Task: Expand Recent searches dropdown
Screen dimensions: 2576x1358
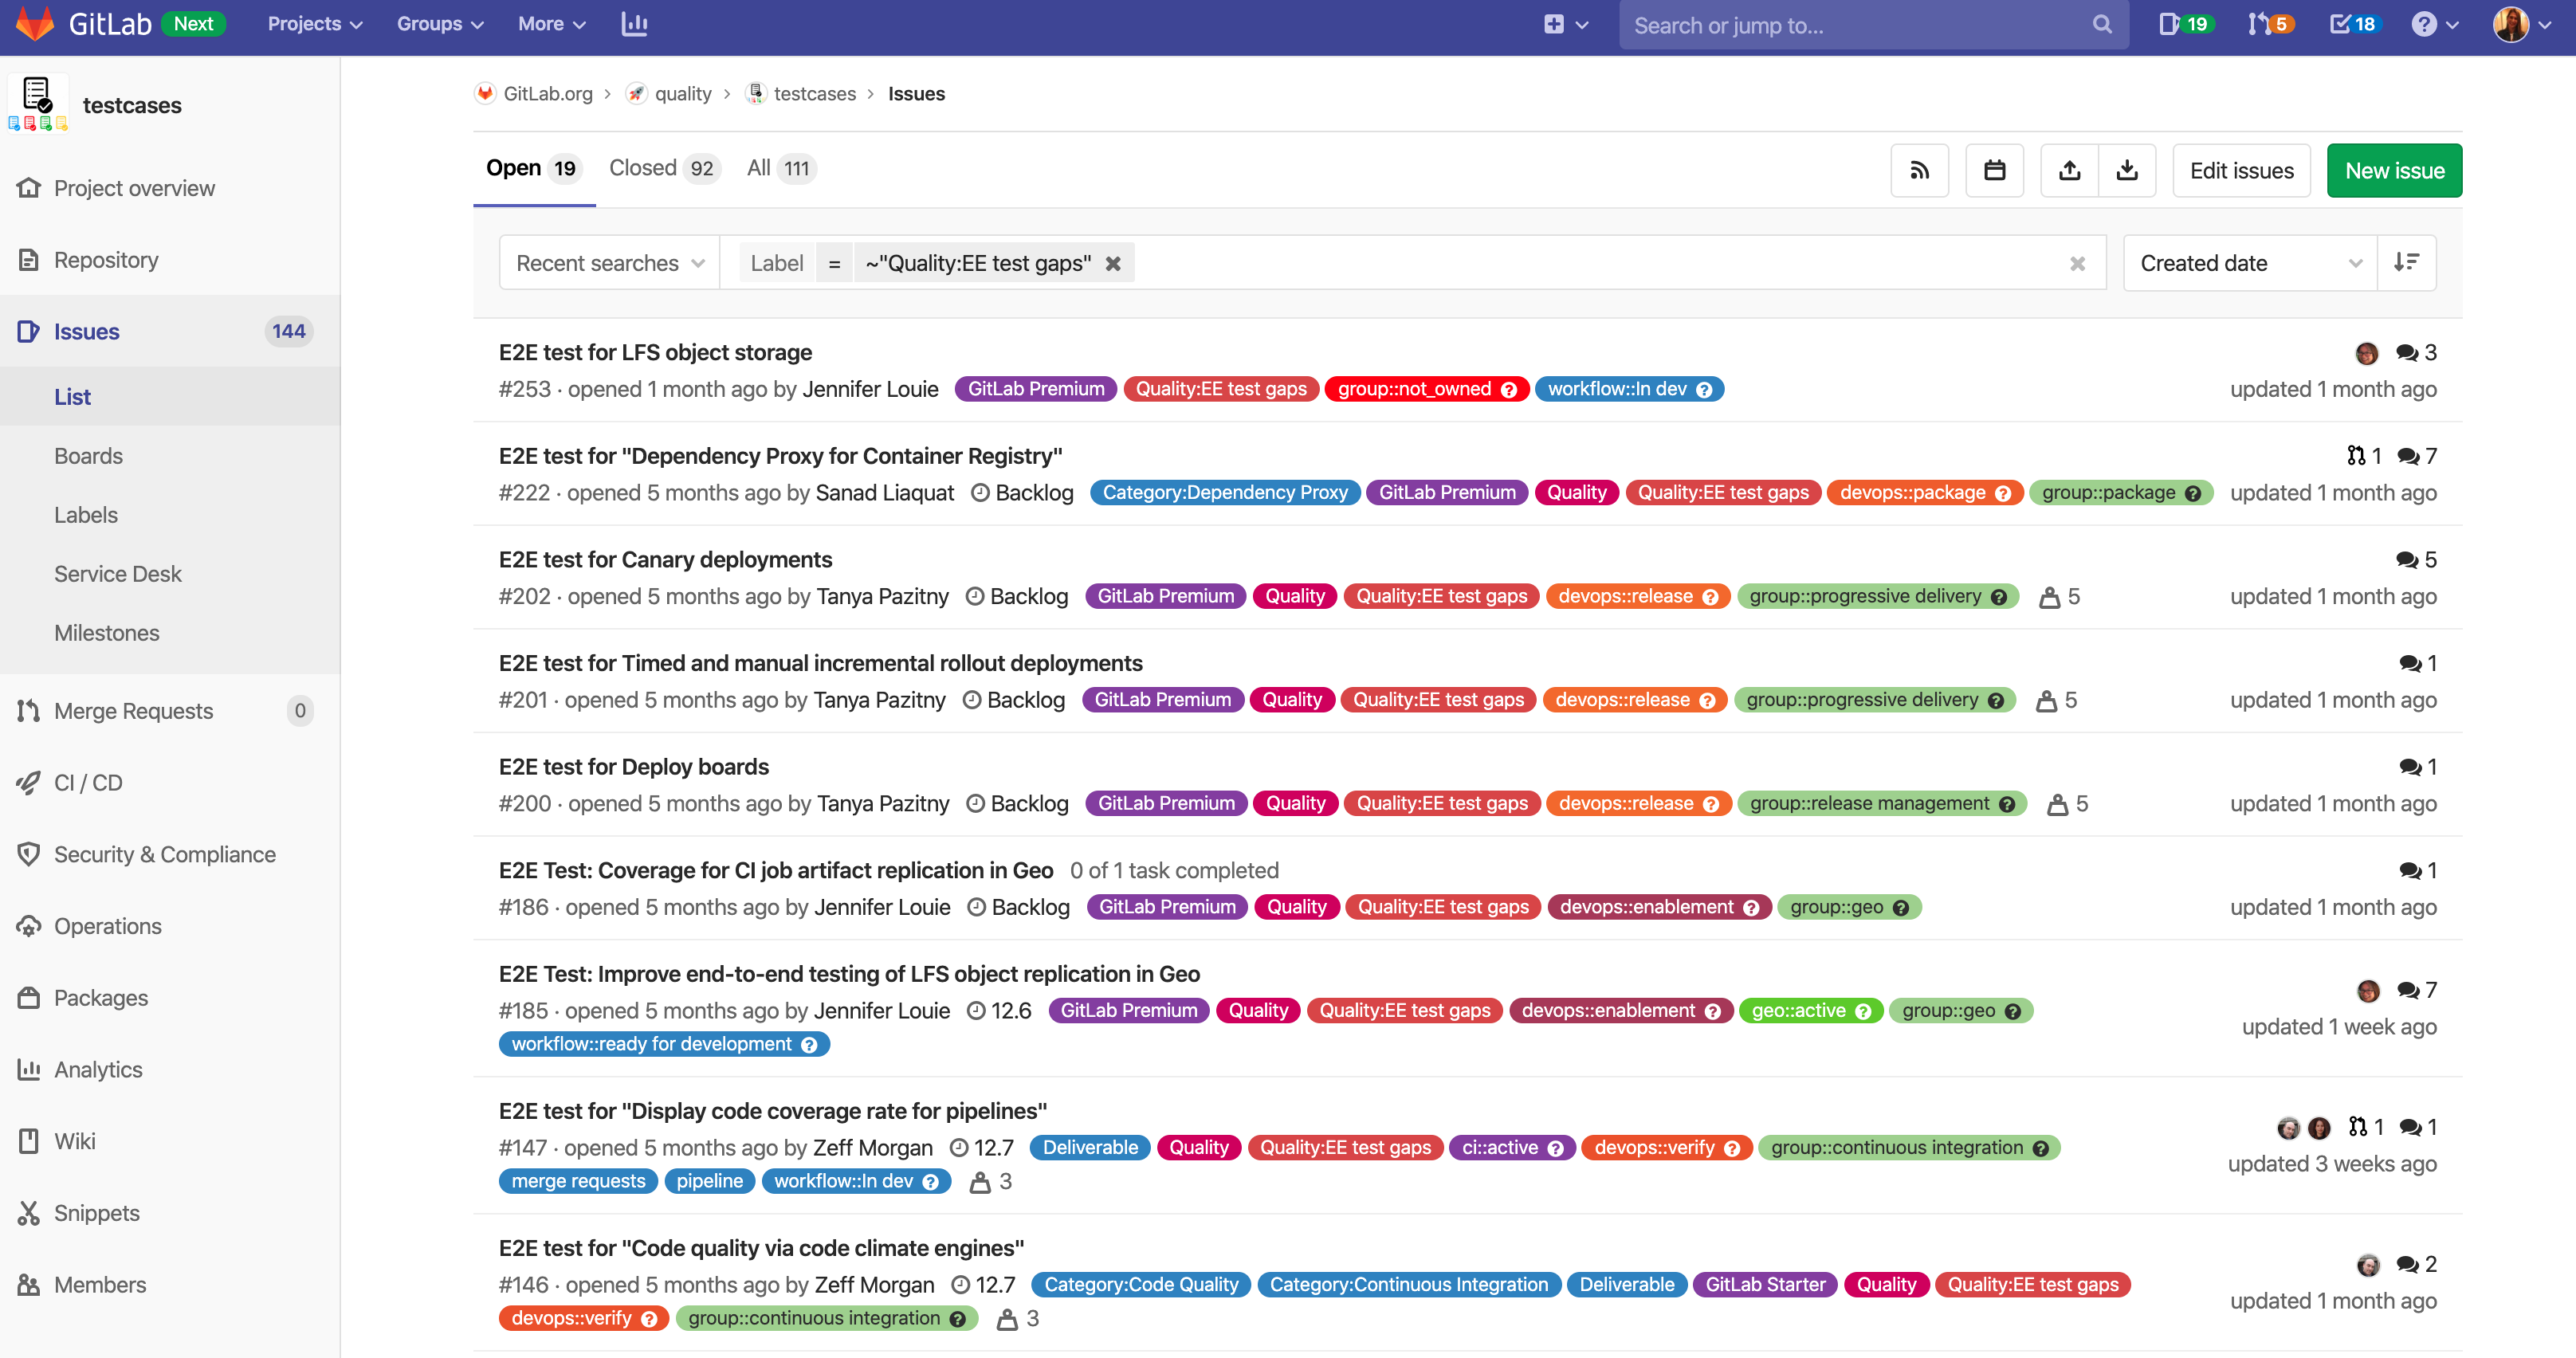Action: pyautogui.click(x=610, y=263)
